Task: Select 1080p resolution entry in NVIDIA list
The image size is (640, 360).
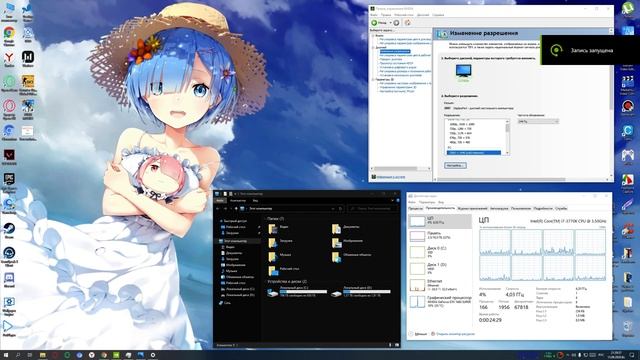Action: pos(462,124)
